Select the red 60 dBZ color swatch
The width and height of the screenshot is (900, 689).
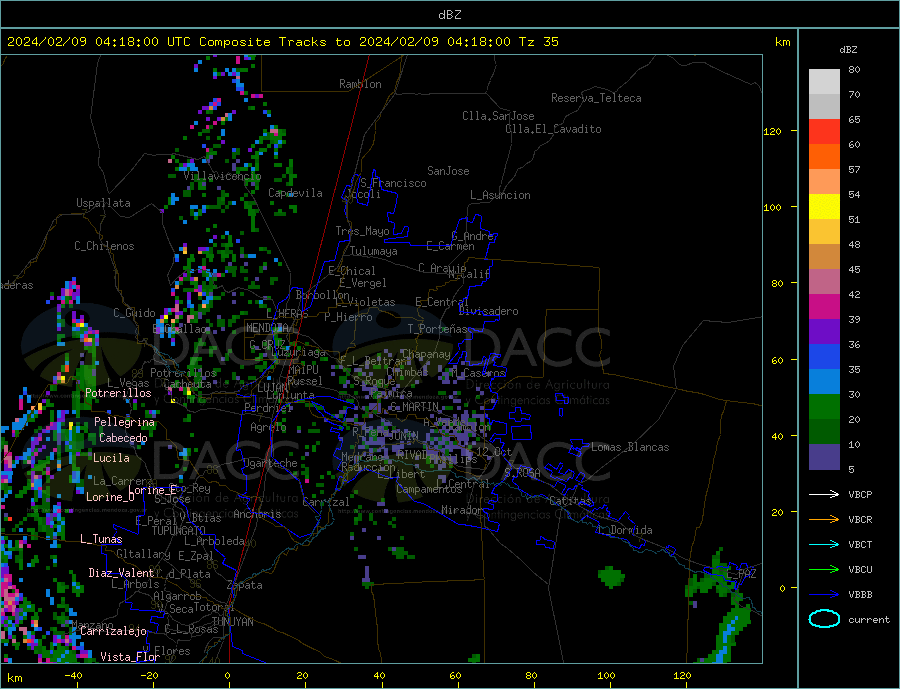[x=824, y=131]
